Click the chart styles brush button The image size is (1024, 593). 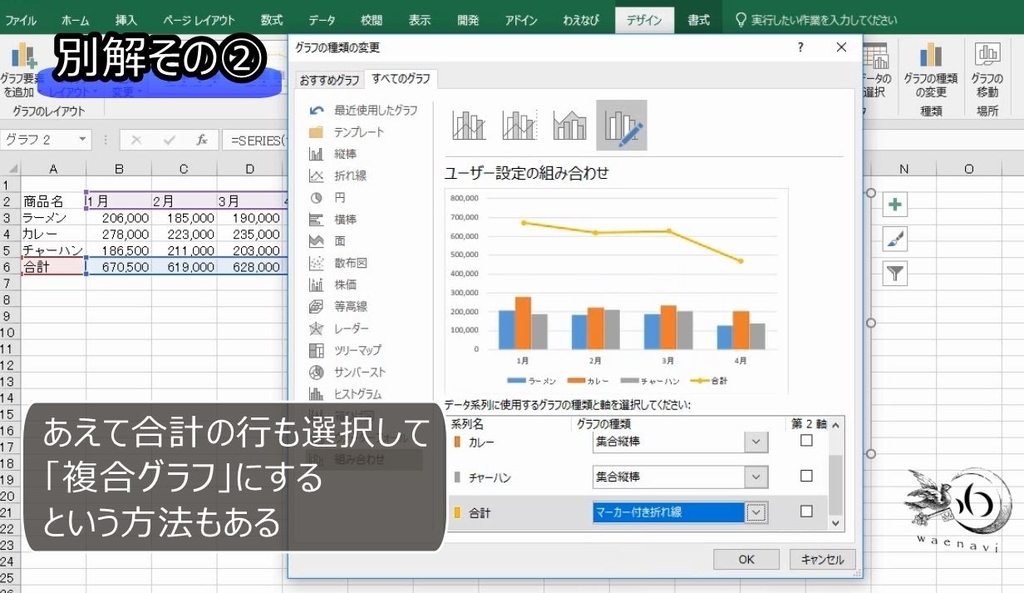895,239
